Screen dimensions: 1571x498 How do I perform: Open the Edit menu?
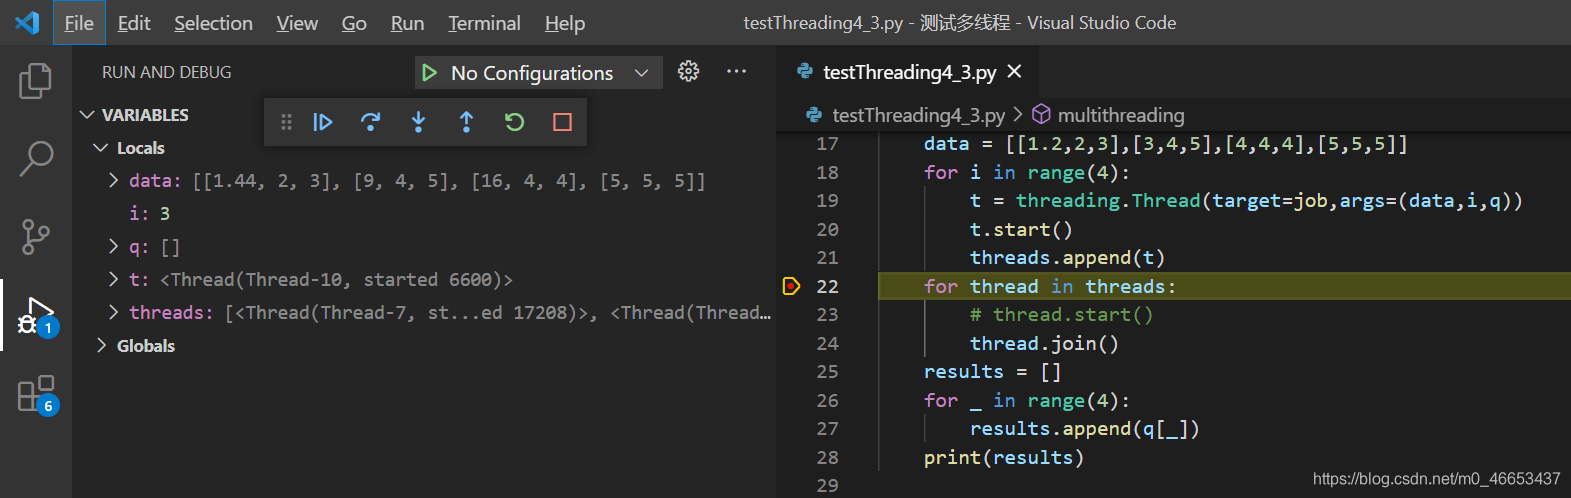point(134,23)
